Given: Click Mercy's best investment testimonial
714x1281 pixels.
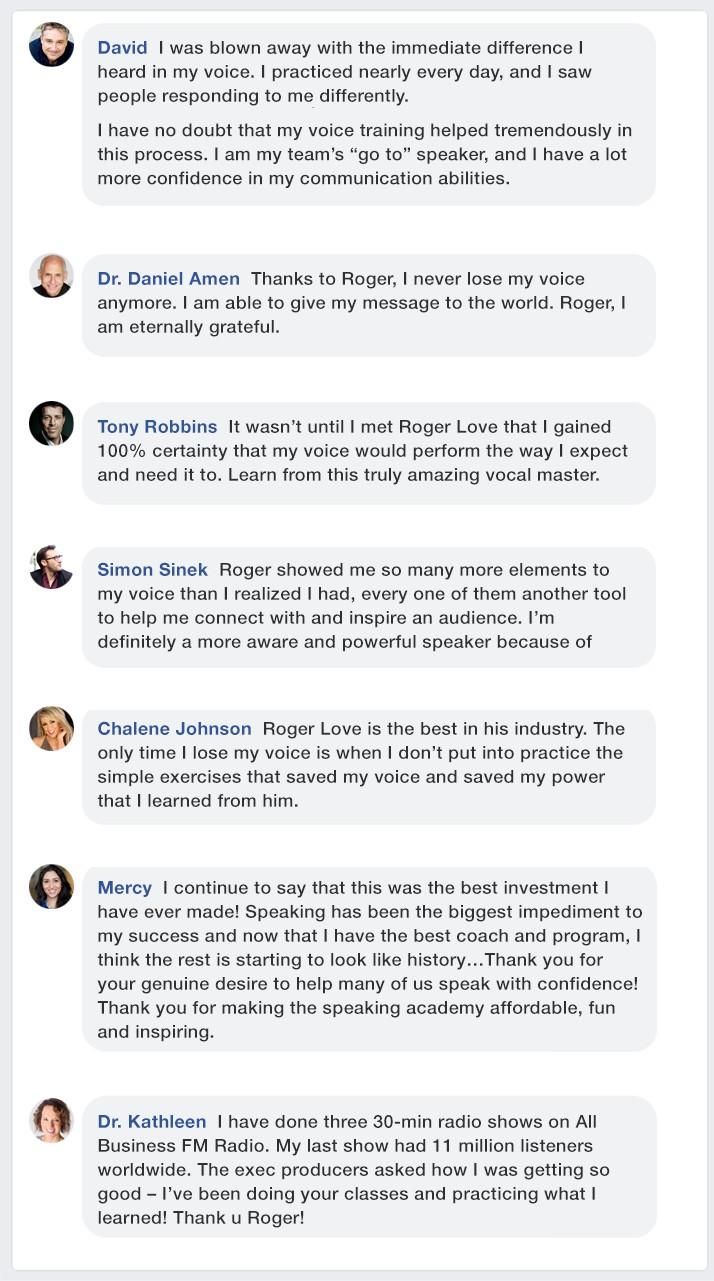Looking at the screenshot, I should click(368, 959).
